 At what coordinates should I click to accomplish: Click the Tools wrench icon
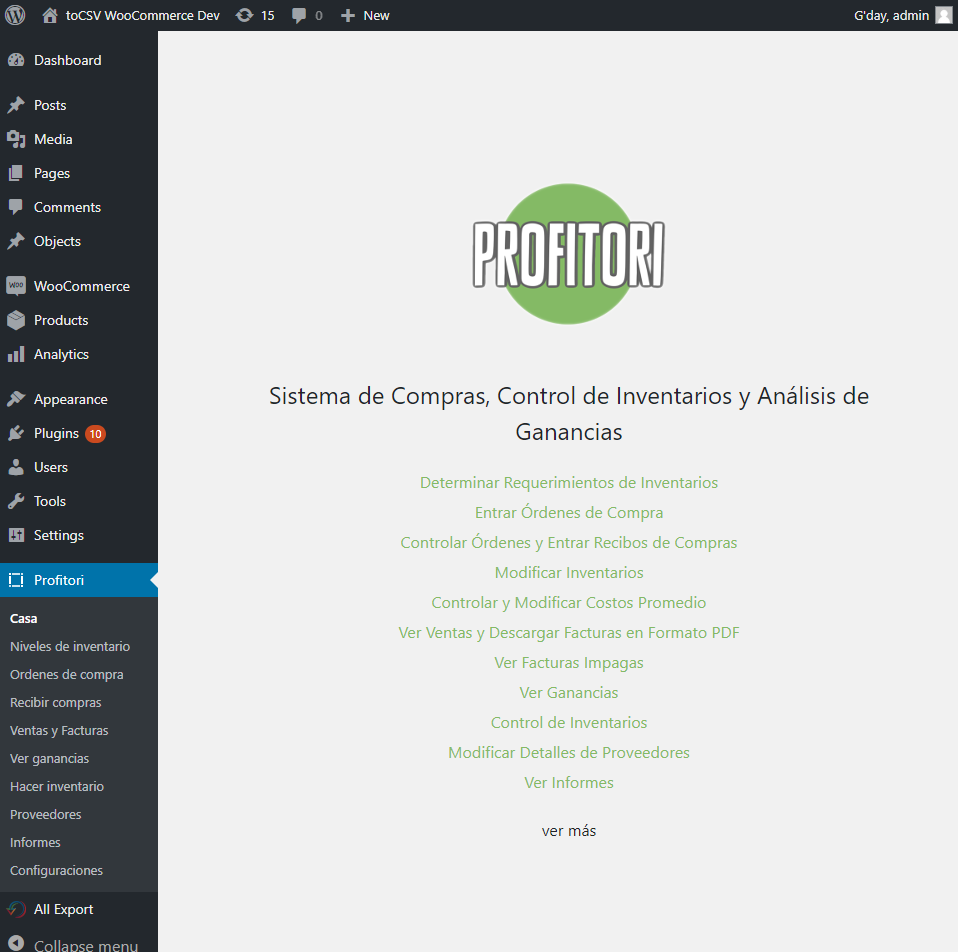point(16,501)
